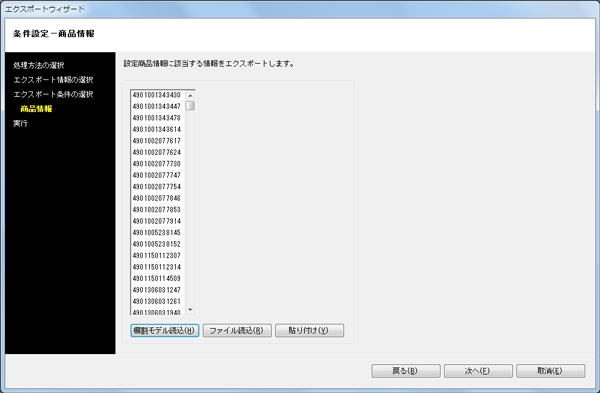Image resolution: width=600 pixels, height=393 pixels.
Task: Click the list scrollbar up arrow
Action: tap(190, 95)
